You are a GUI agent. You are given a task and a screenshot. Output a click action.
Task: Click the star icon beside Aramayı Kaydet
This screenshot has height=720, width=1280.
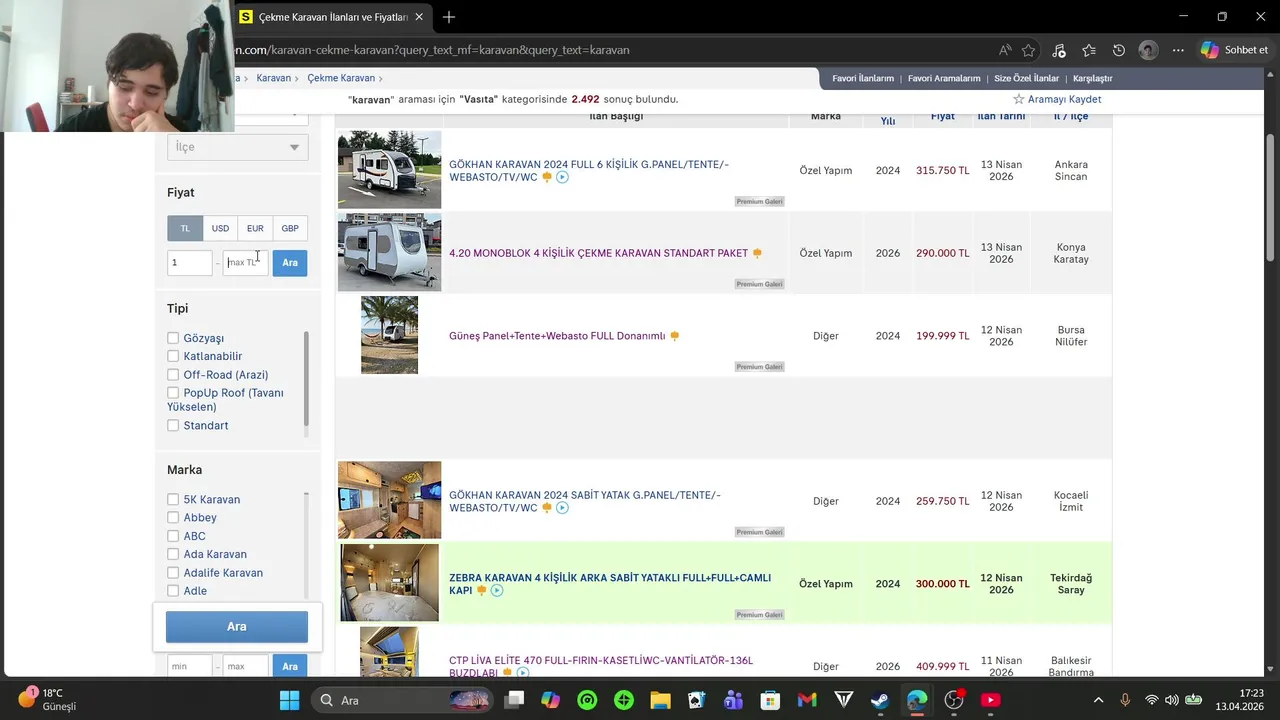(x=1019, y=99)
